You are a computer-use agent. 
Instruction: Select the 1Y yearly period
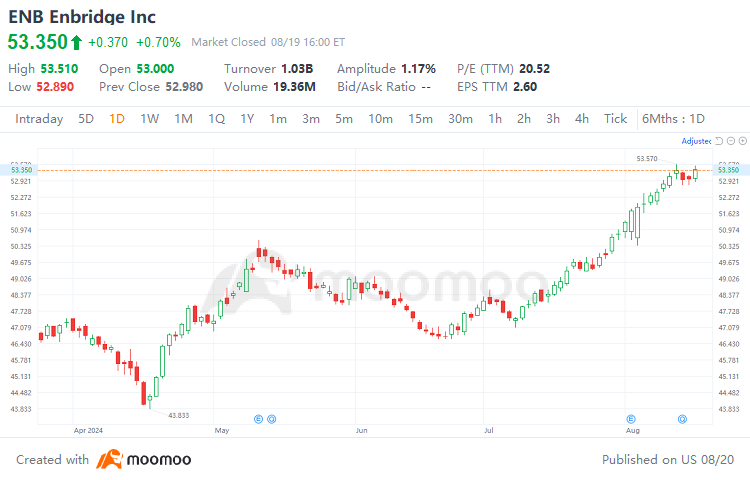pos(247,119)
